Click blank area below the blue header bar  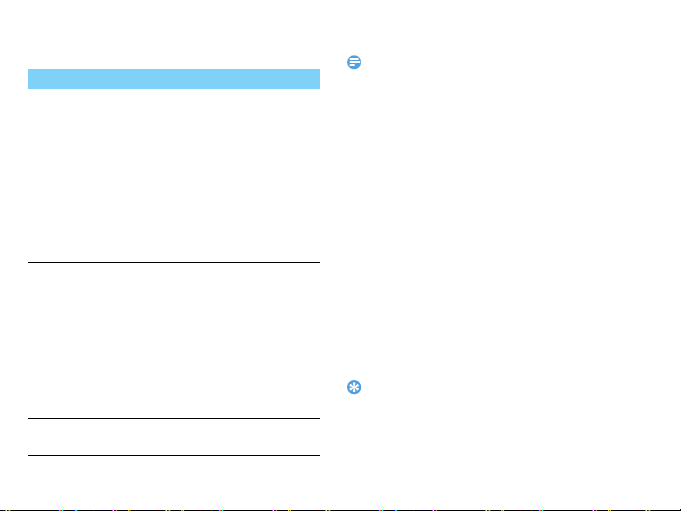pos(174,174)
